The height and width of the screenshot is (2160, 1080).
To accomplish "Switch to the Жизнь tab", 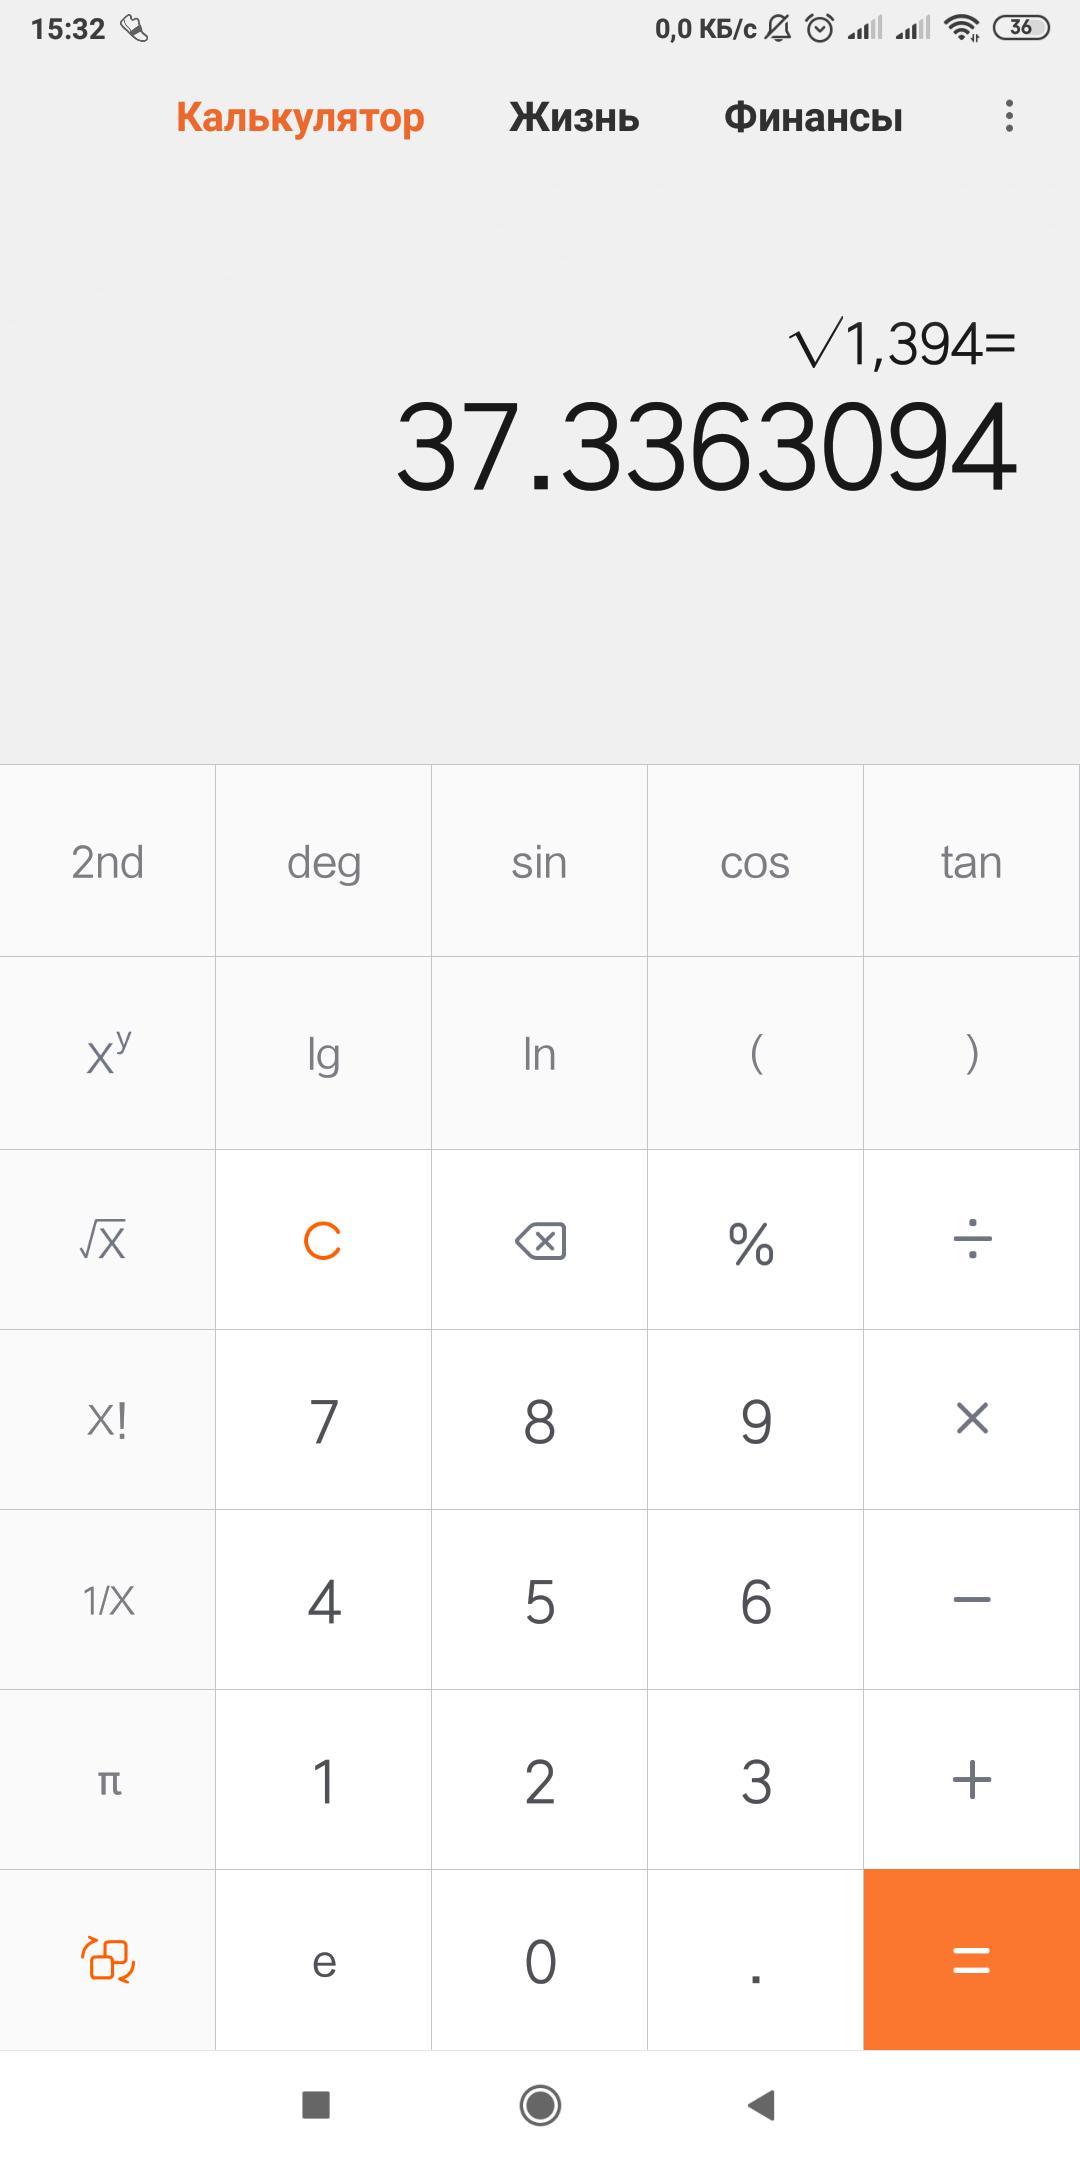I will [574, 118].
